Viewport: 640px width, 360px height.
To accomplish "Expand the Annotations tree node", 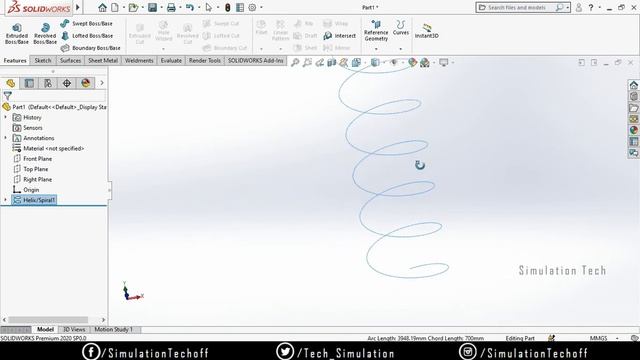I will click(5, 138).
